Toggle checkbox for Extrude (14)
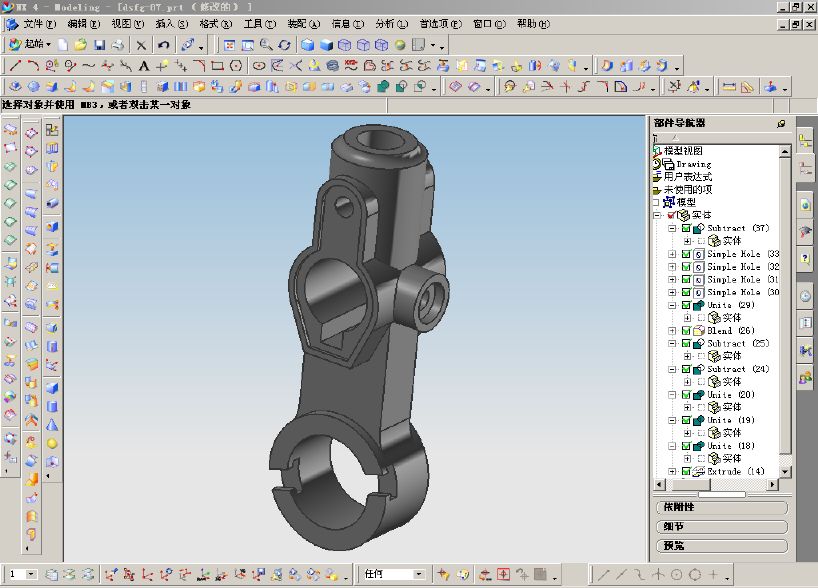 (x=687, y=471)
